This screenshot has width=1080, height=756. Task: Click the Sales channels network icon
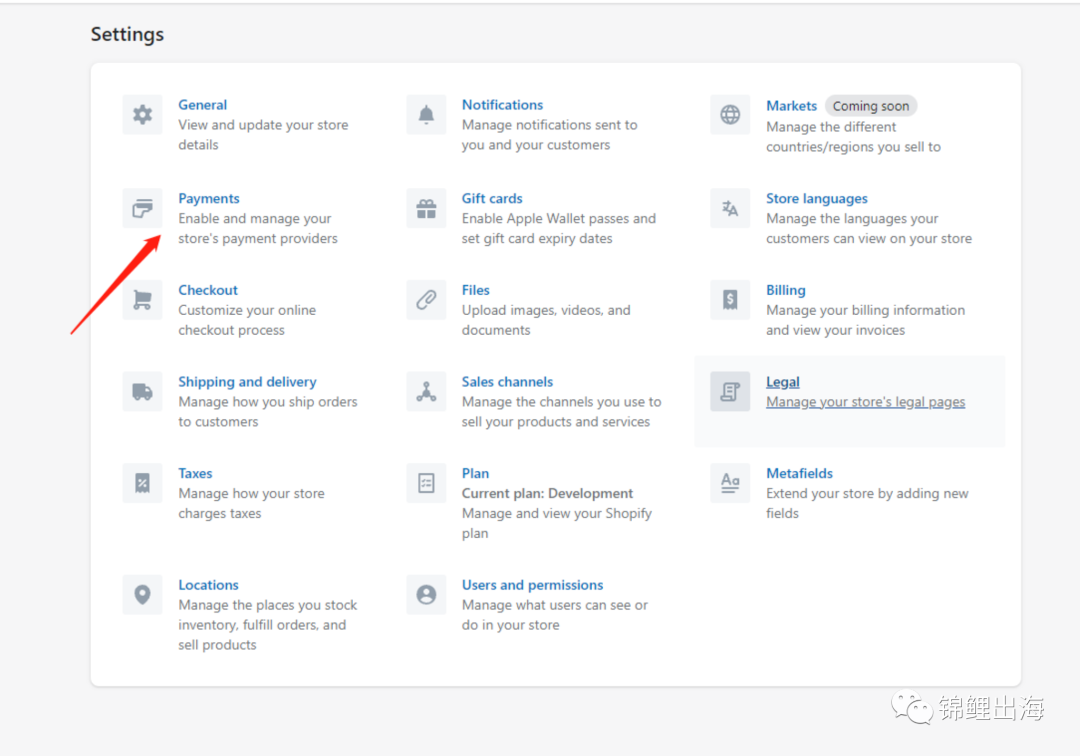click(426, 392)
